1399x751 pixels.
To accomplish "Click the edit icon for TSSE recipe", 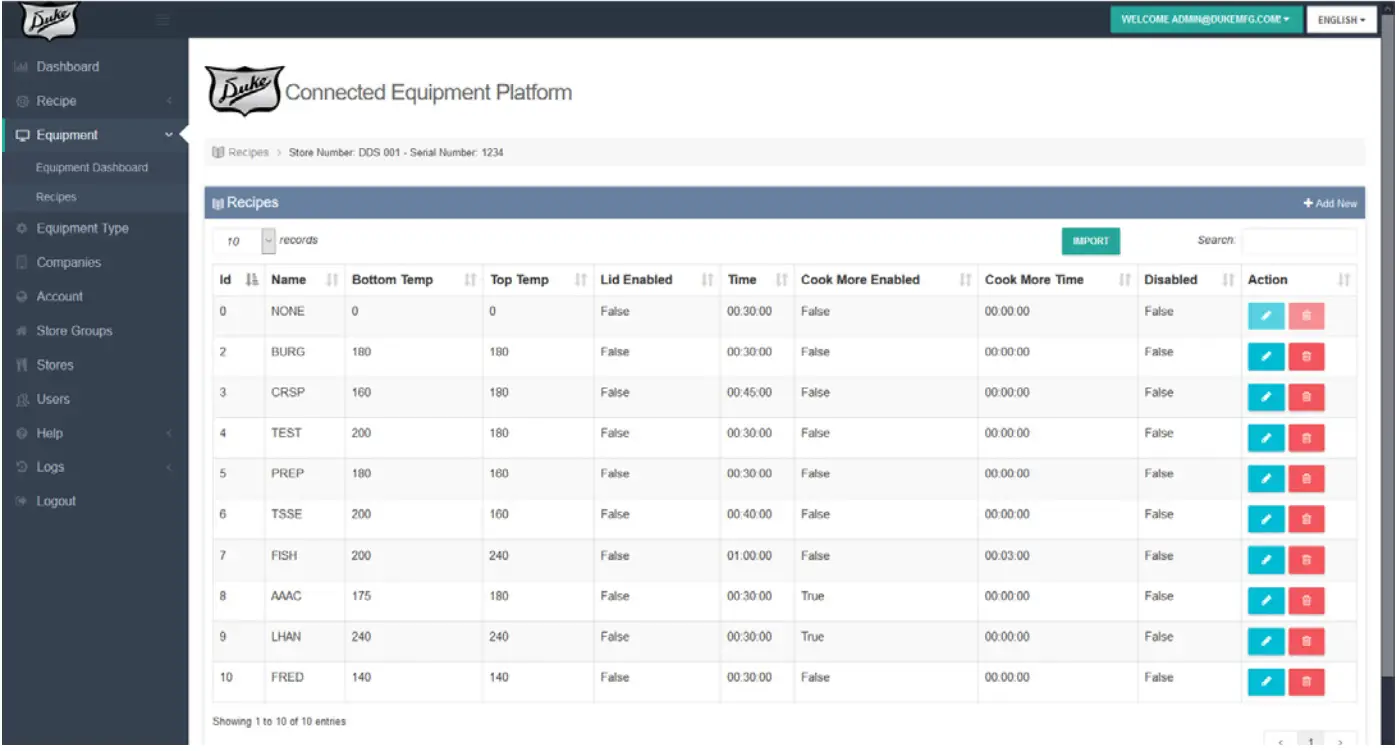I will coord(1265,519).
